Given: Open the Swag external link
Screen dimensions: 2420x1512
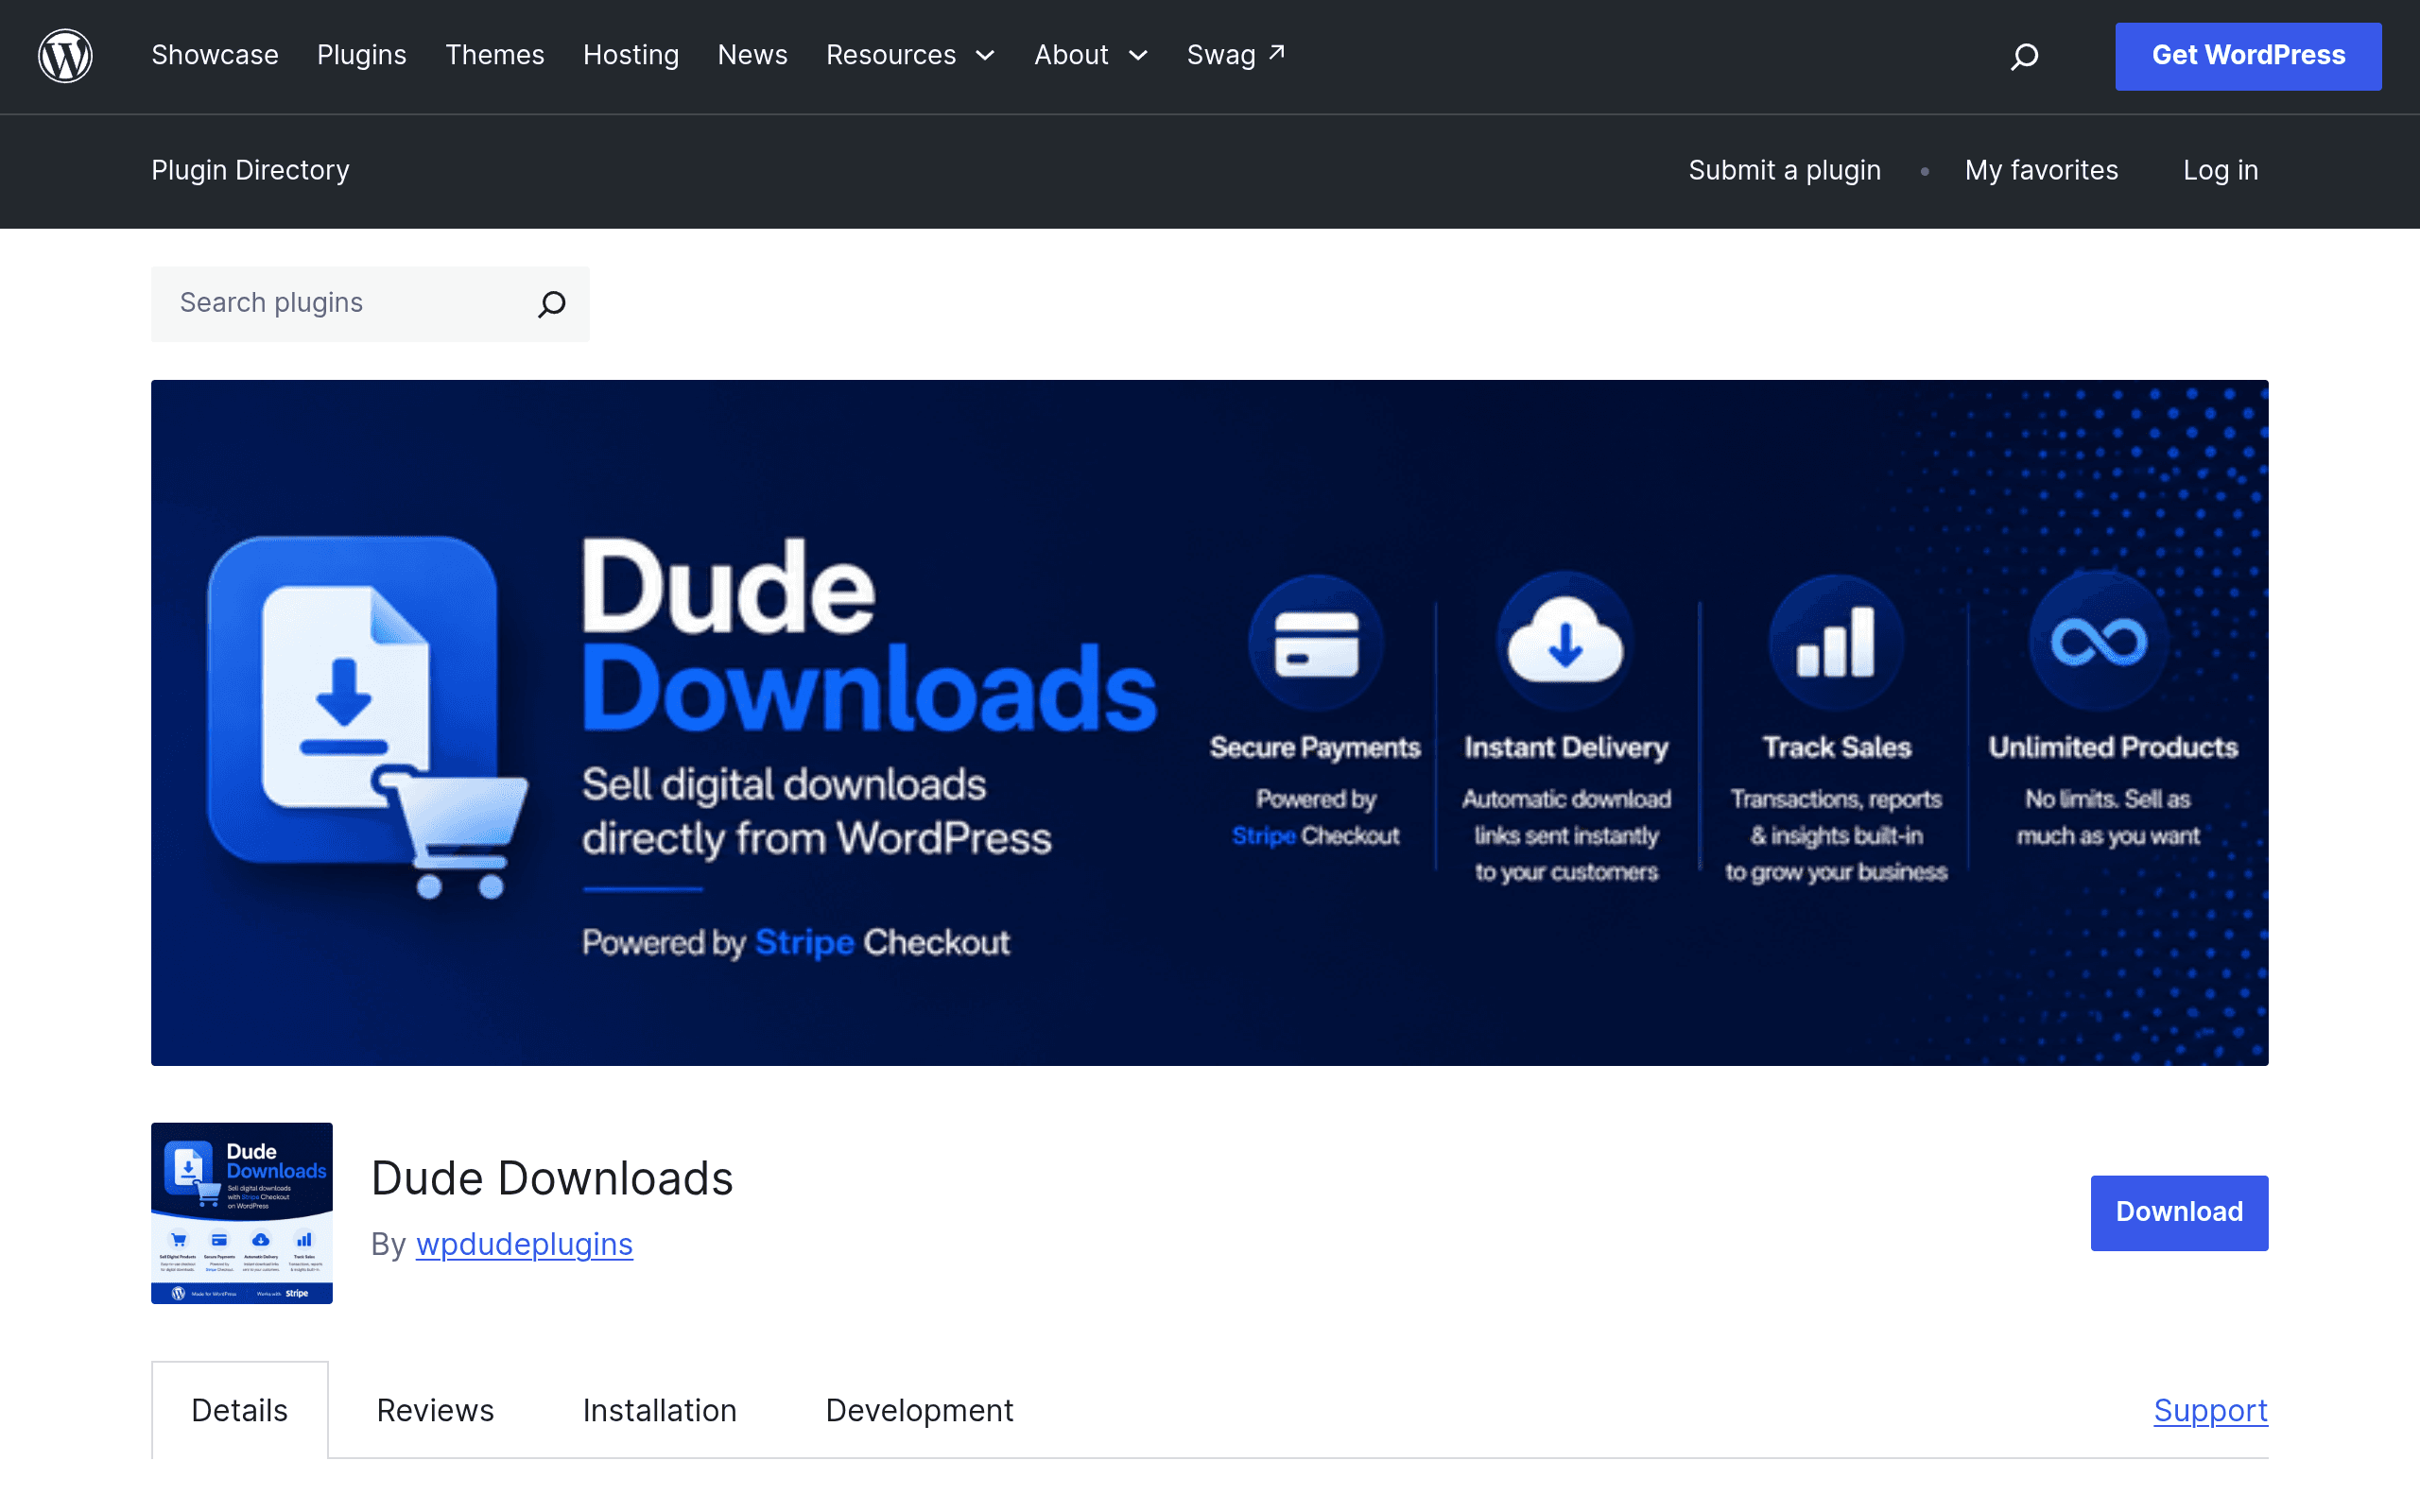Looking at the screenshot, I should [x=1236, y=56].
